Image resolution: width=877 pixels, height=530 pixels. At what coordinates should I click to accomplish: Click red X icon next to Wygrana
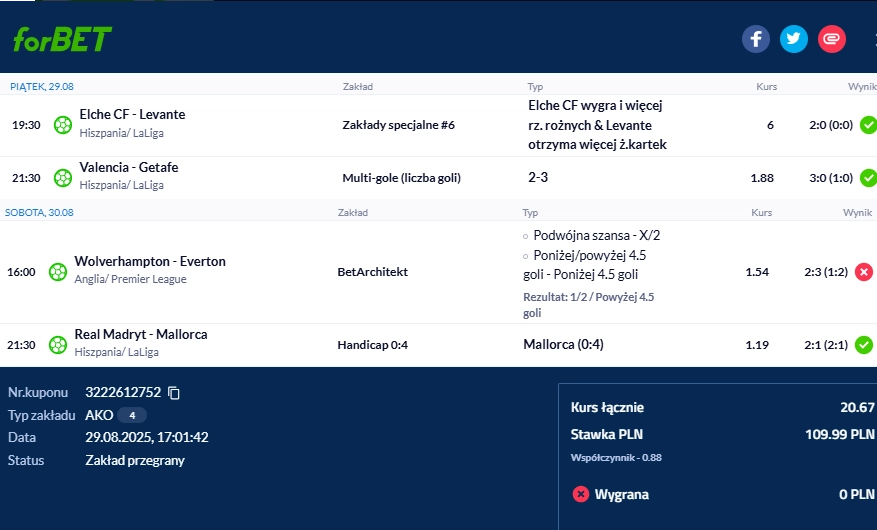[581, 494]
